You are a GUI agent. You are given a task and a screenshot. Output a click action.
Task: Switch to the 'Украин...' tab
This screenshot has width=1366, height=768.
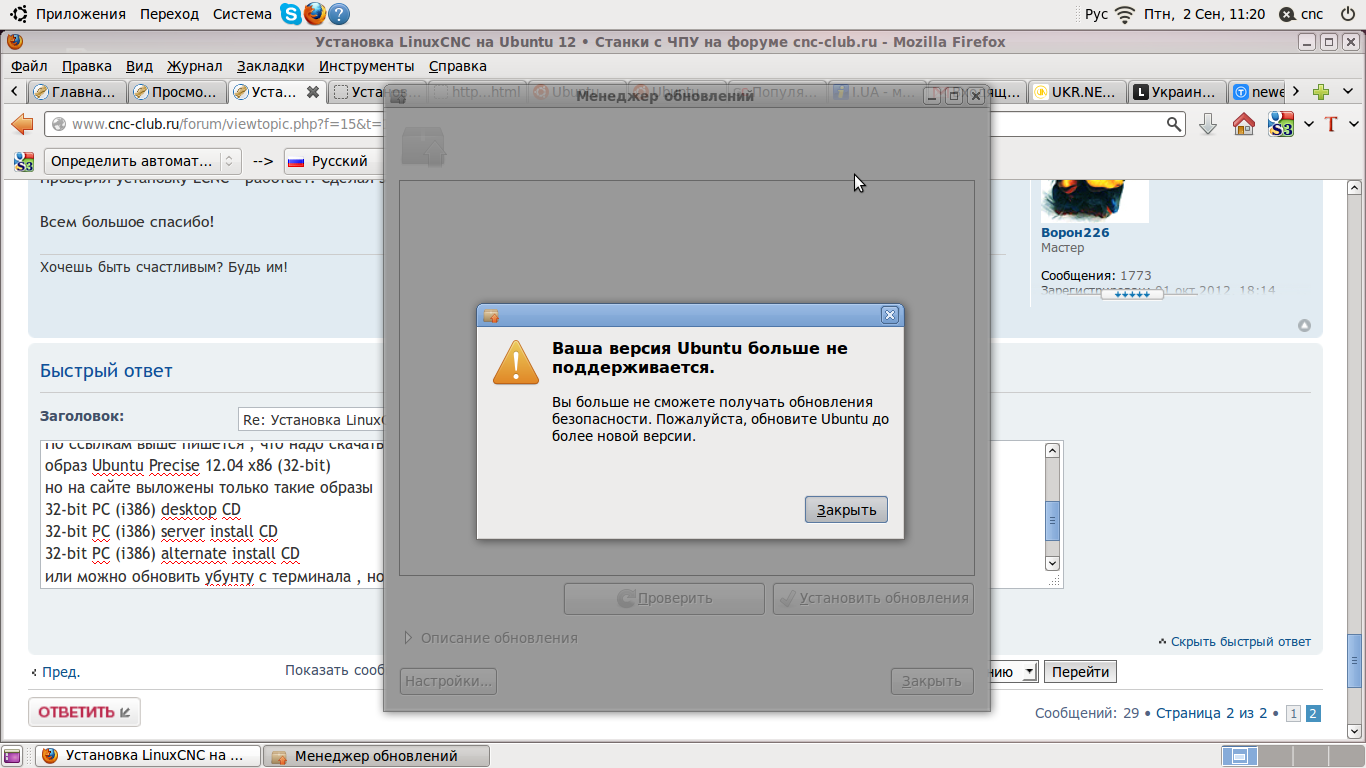(1176, 92)
